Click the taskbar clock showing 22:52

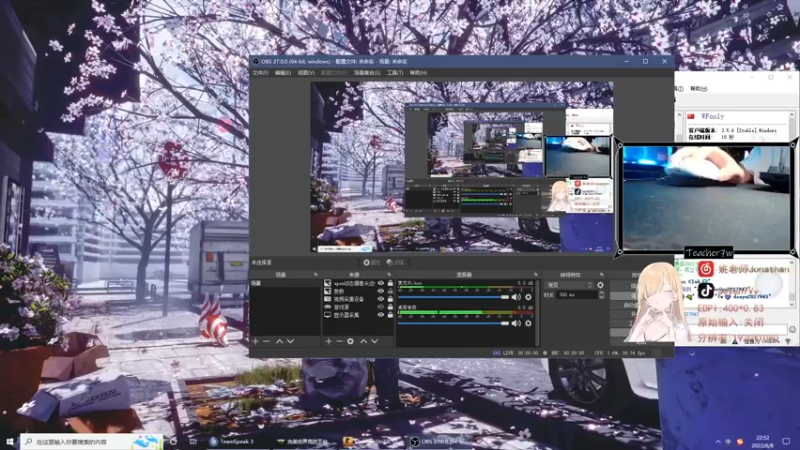coord(762,441)
